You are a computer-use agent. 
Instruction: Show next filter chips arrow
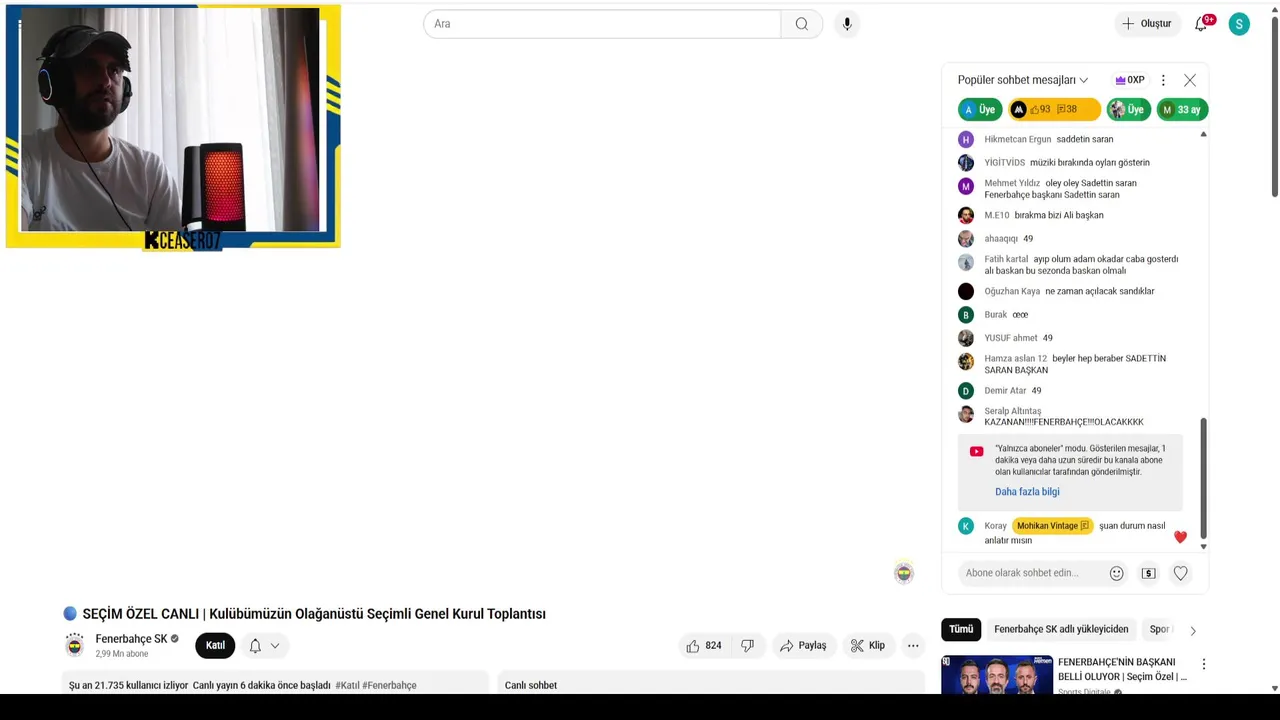tap(1192, 630)
